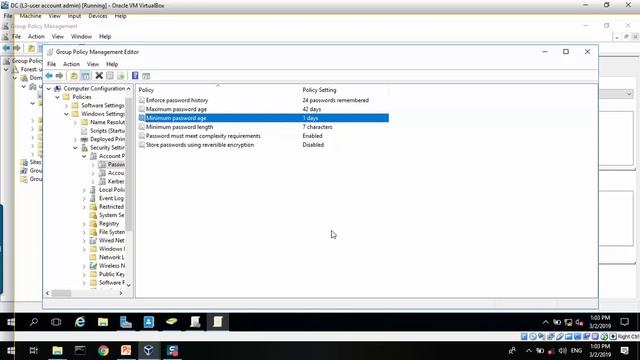Select Deployed Printers in the tree

pyautogui.click(x=107, y=139)
